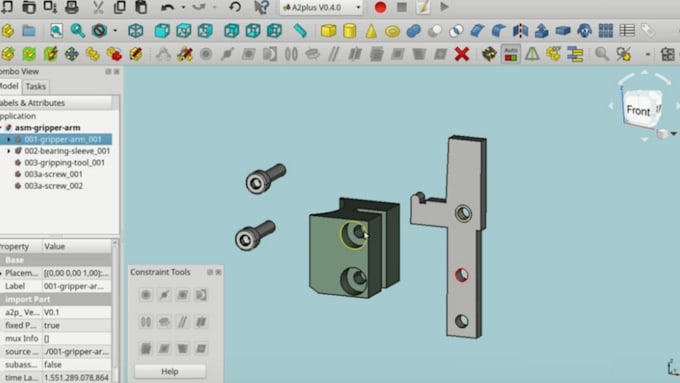Expand the 001-gripper-arm_001 tree node
This screenshot has width=680, height=383.
pyautogui.click(x=9, y=139)
